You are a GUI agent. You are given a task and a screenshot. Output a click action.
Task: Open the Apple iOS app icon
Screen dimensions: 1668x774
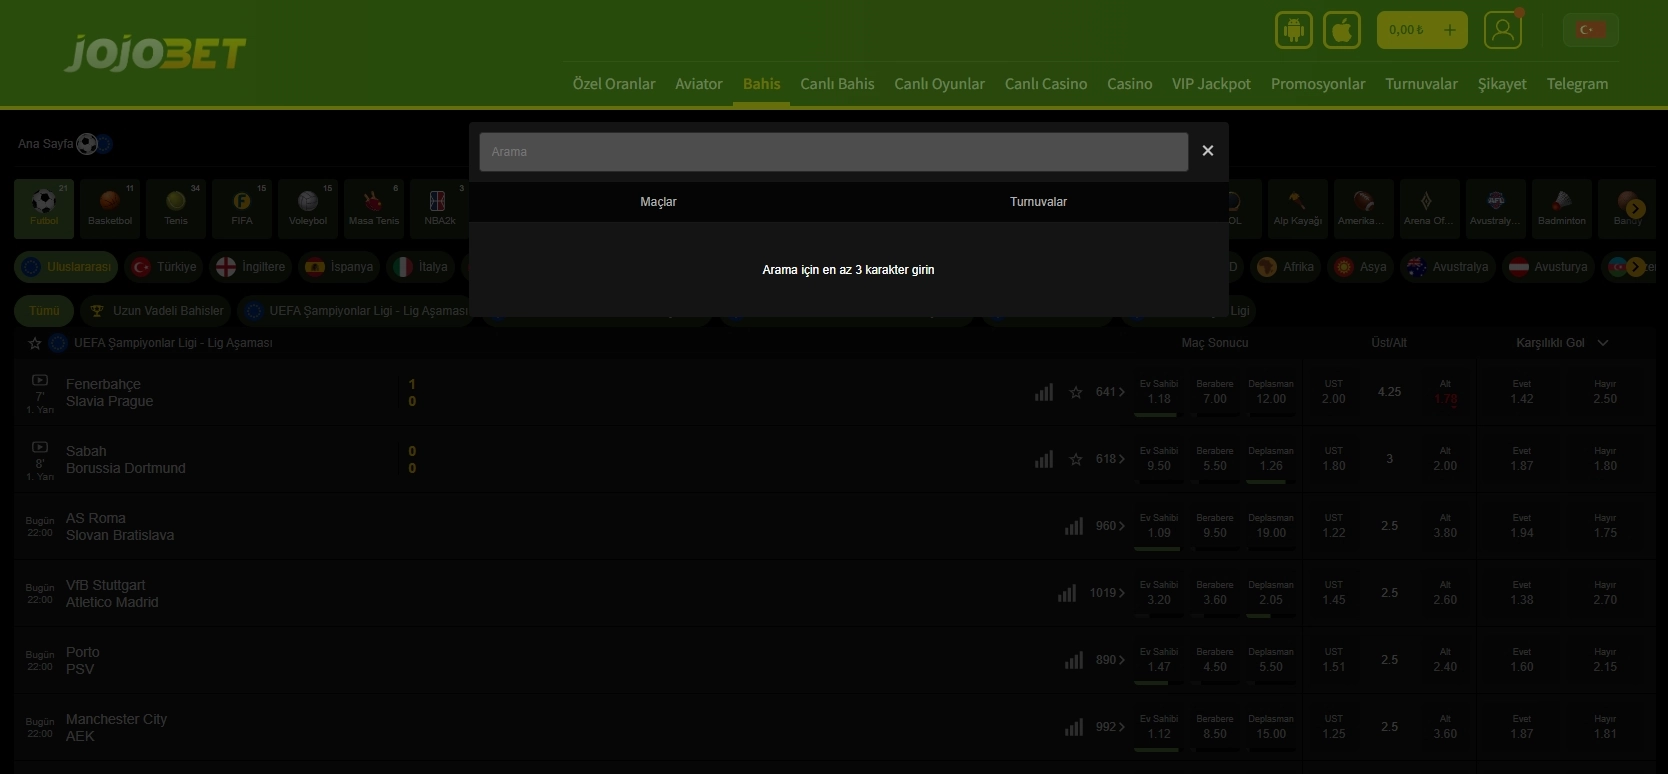pos(1342,30)
